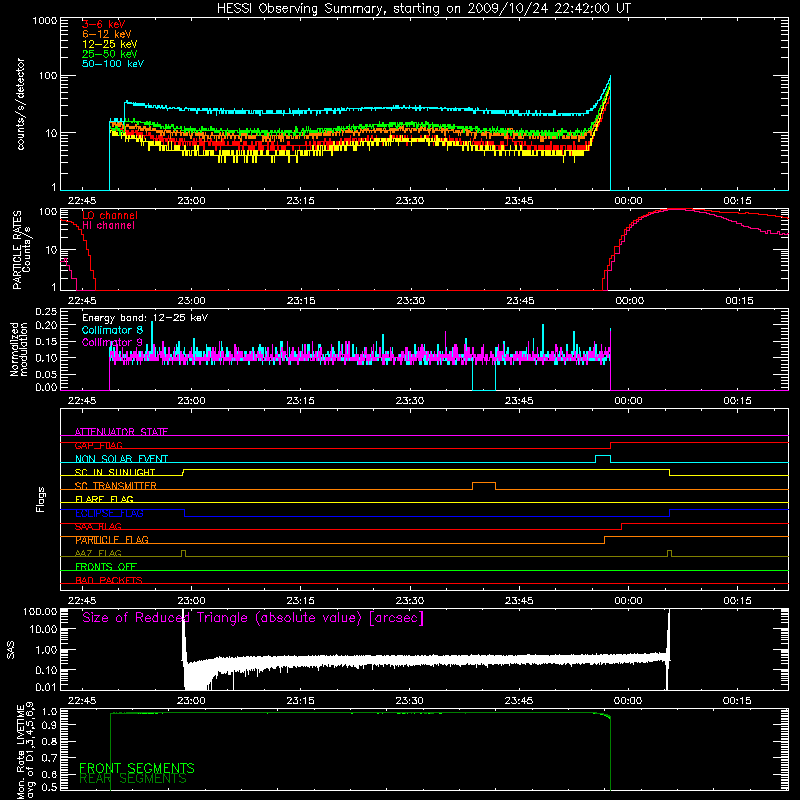Click the FRONTS_OFF flag label
The image size is (800, 800).
pos(106,567)
